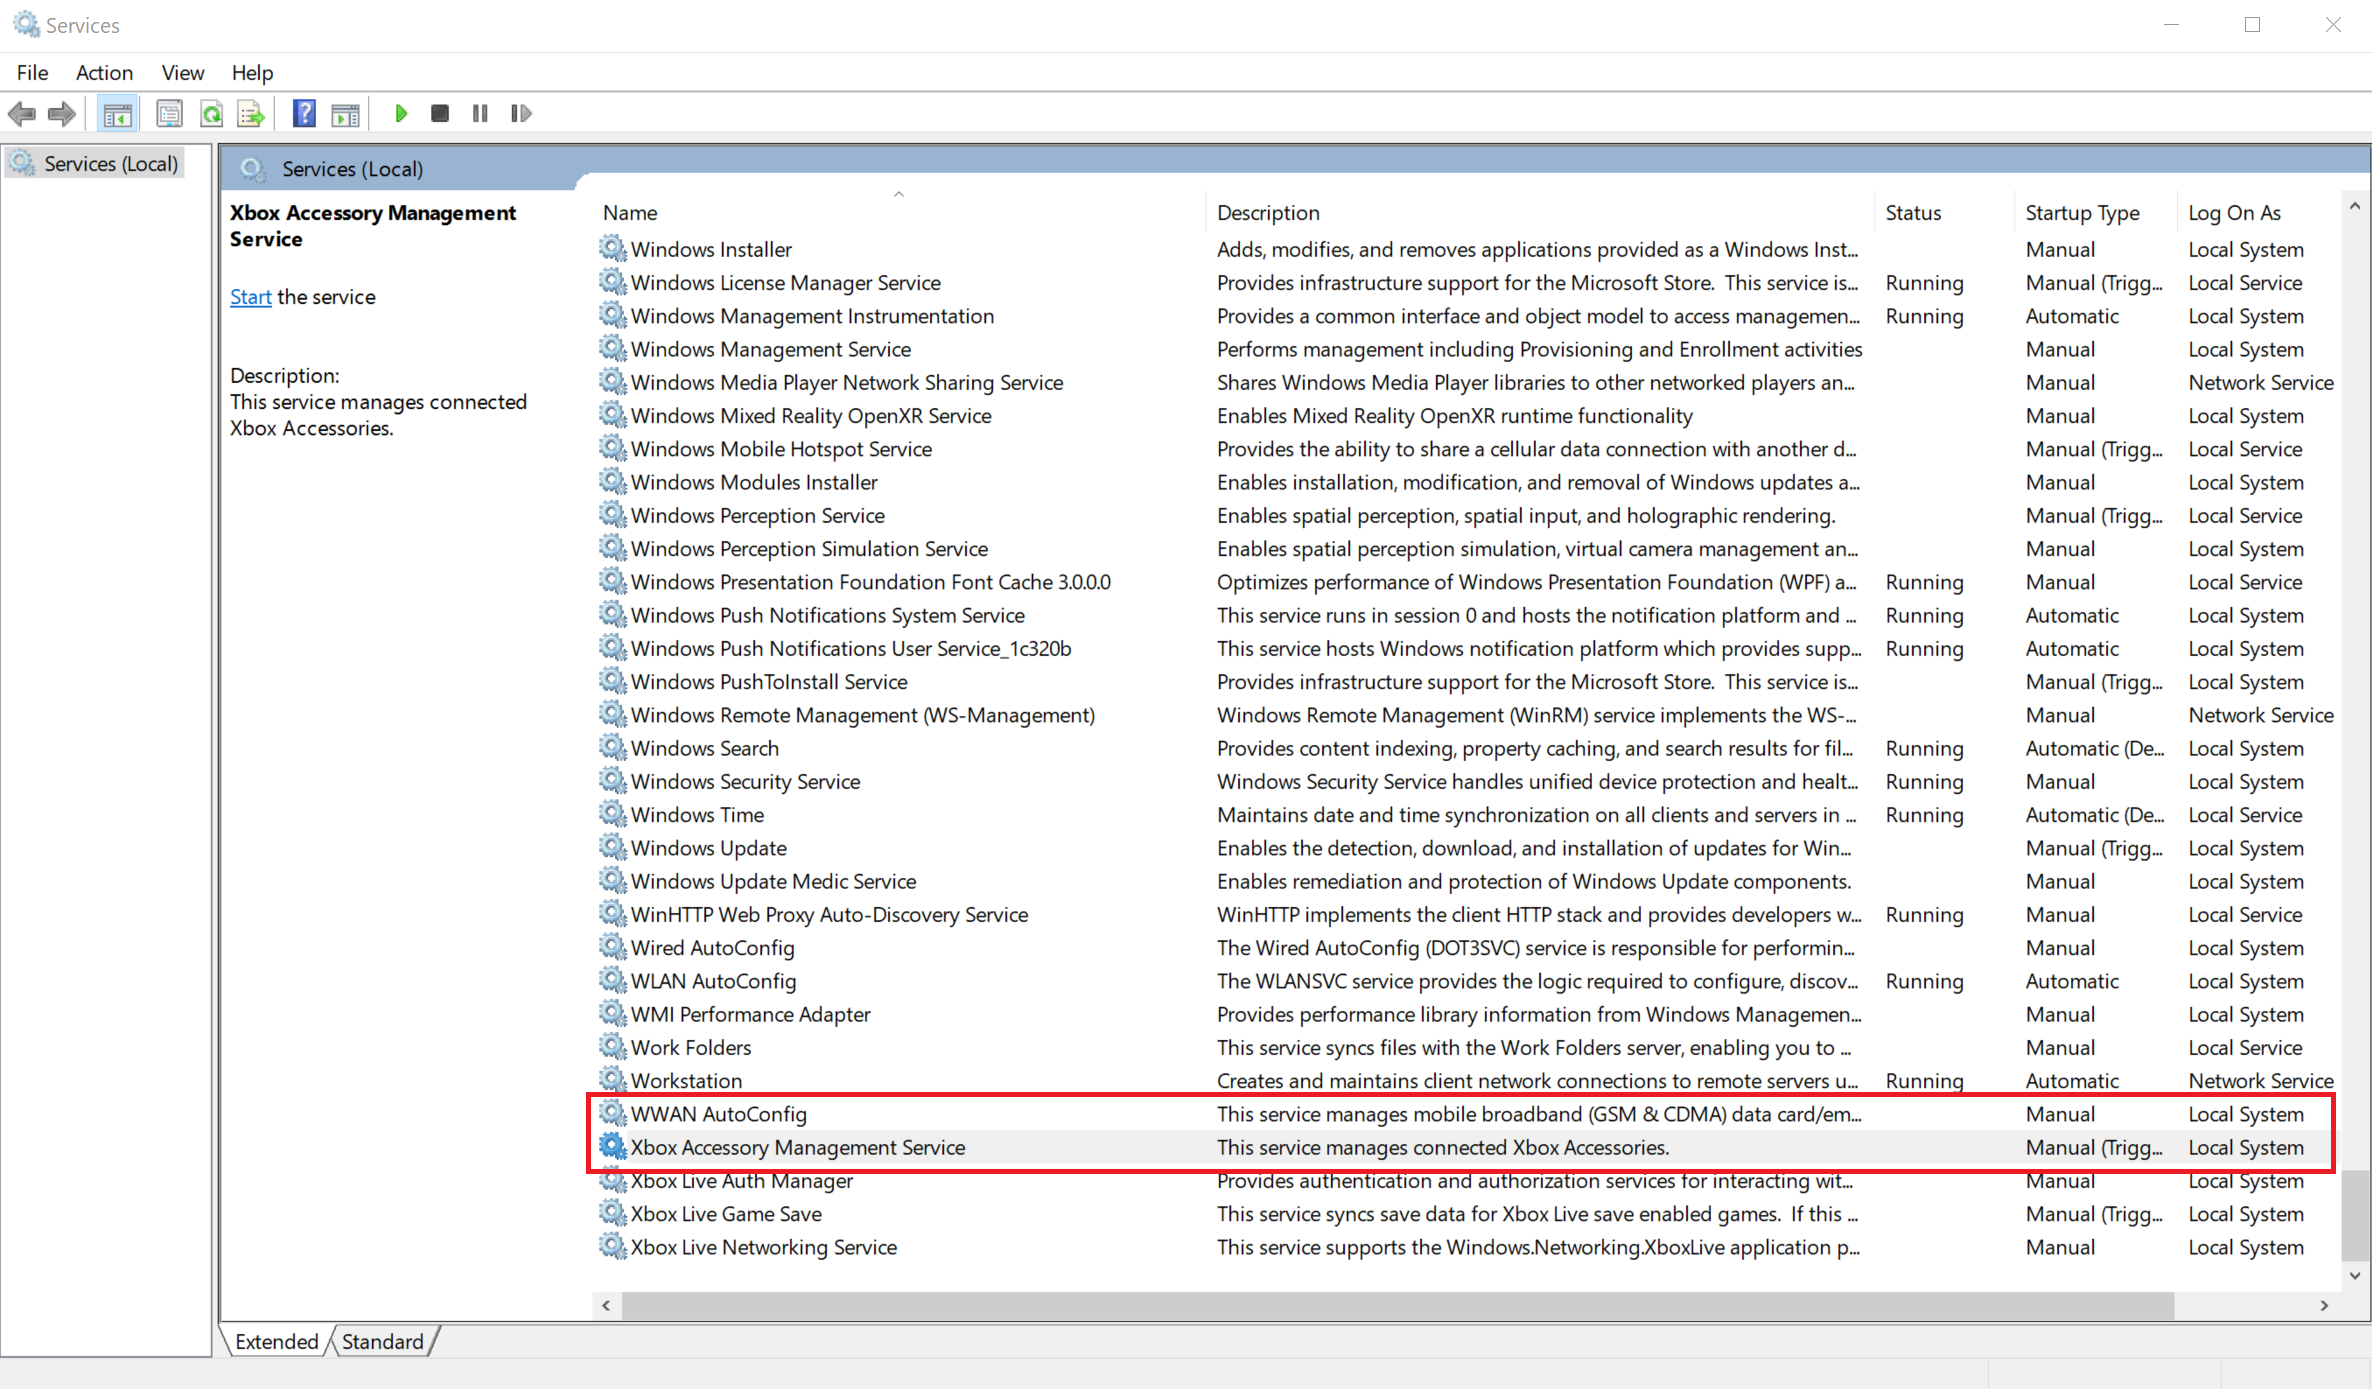This screenshot has width=2372, height=1389.
Task: Click the gear icon beside Work Folders
Action: pyautogui.click(x=612, y=1046)
